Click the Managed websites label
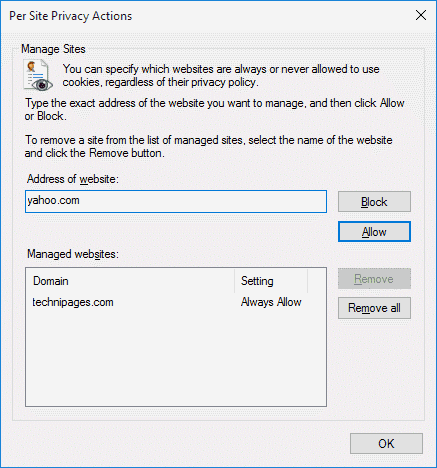437x468 pixels. (73, 254)
